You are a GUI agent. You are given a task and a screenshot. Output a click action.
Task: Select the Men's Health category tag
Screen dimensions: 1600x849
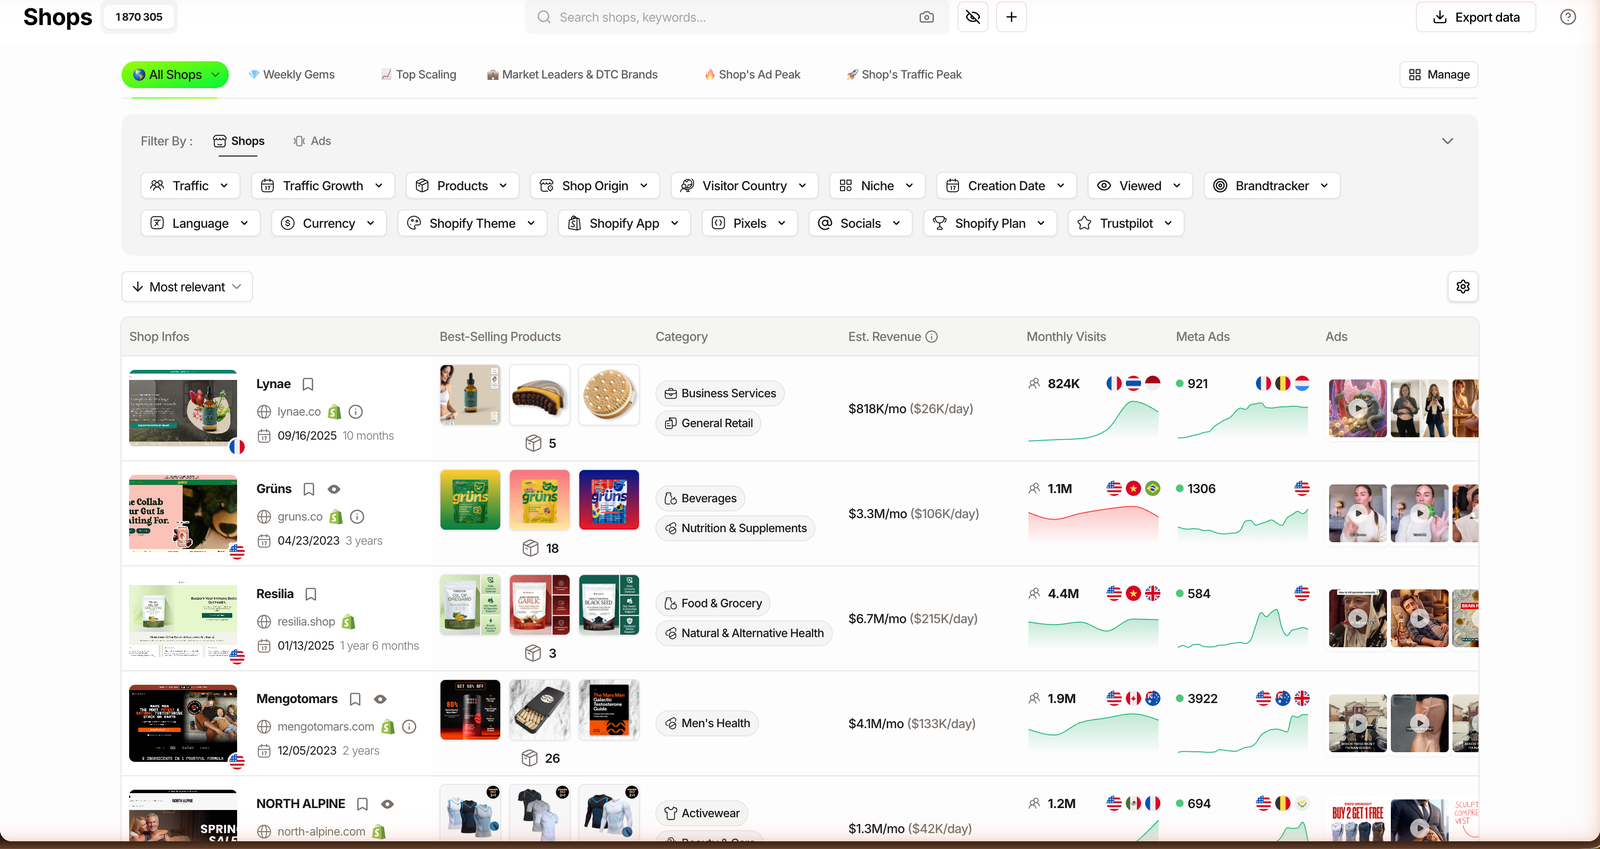(x=707, y=724)
